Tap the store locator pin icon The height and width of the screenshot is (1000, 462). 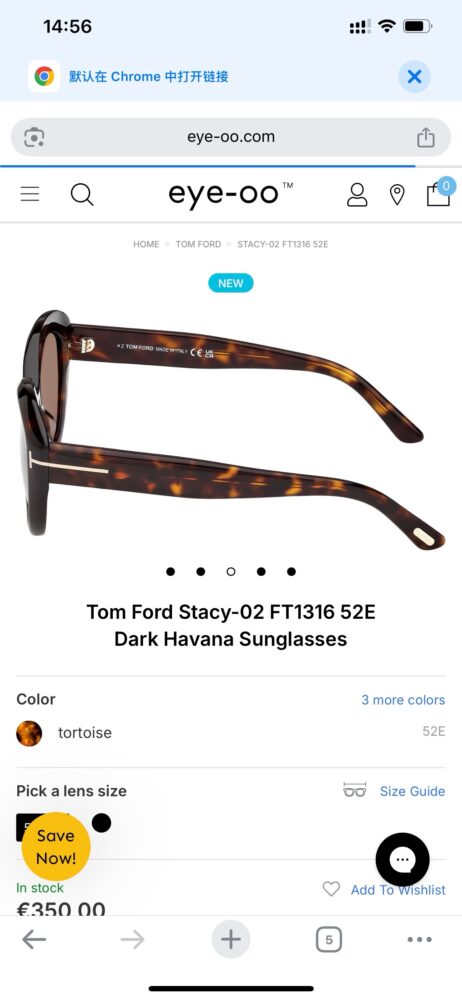[397, 195]
